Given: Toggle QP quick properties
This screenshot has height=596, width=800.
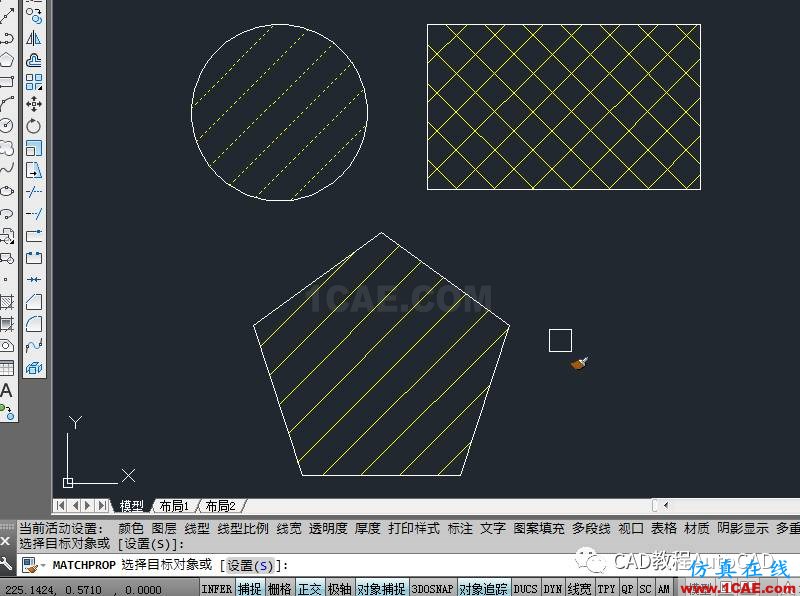Looking at the screenshot, I should pos(628,588).
